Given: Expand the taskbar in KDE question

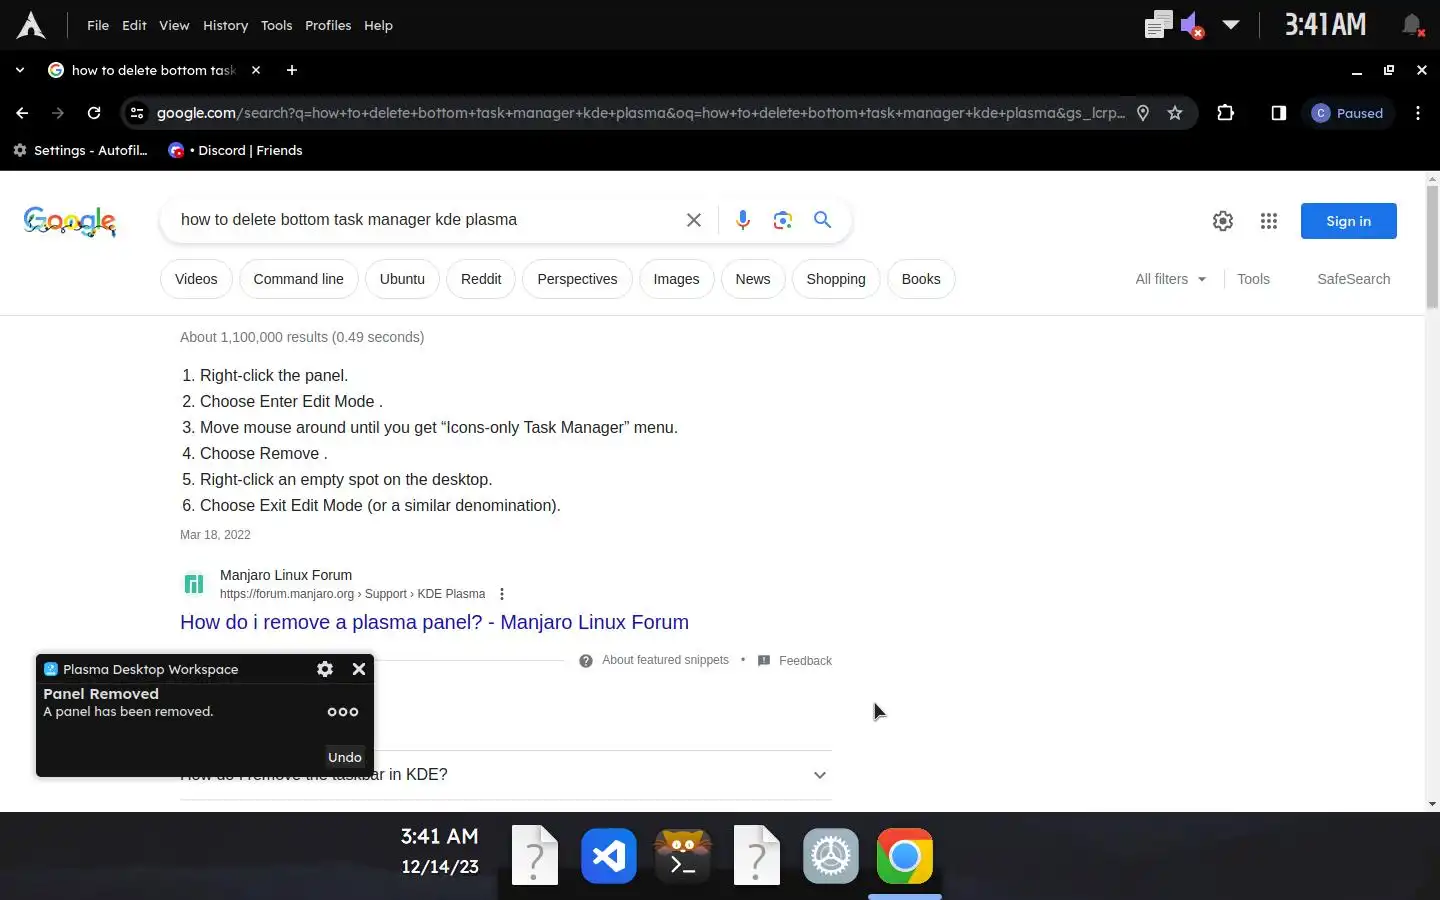Looking at the screenshot, I should pyautogui.click(x=506, y=775).
